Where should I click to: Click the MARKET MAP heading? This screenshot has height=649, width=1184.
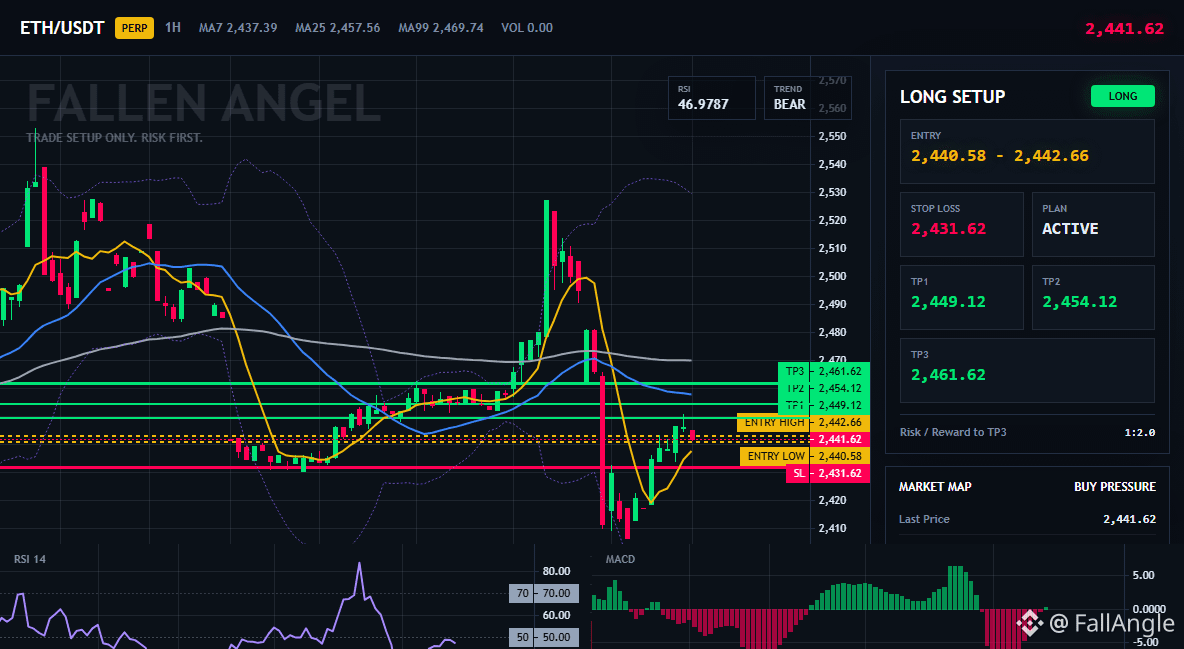coord(935,487)
